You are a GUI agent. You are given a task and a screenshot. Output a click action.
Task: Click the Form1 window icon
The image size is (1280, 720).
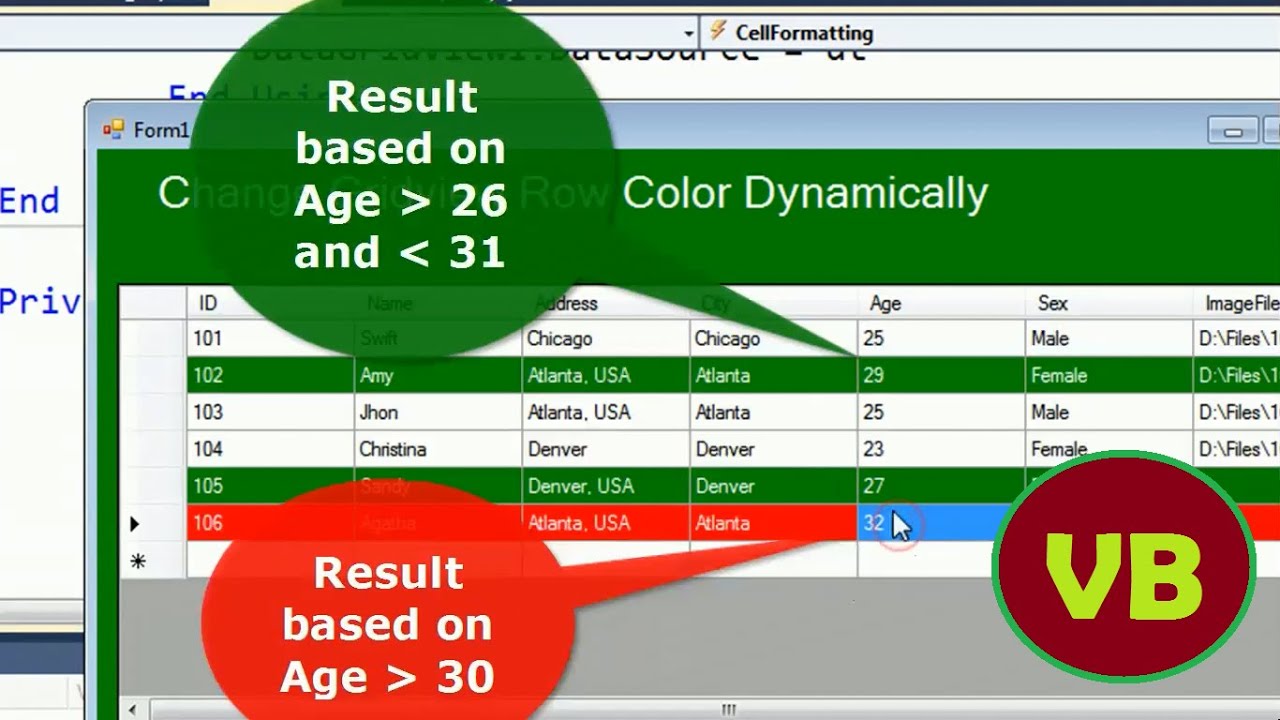pyautogui.click(x=115, y=130)
